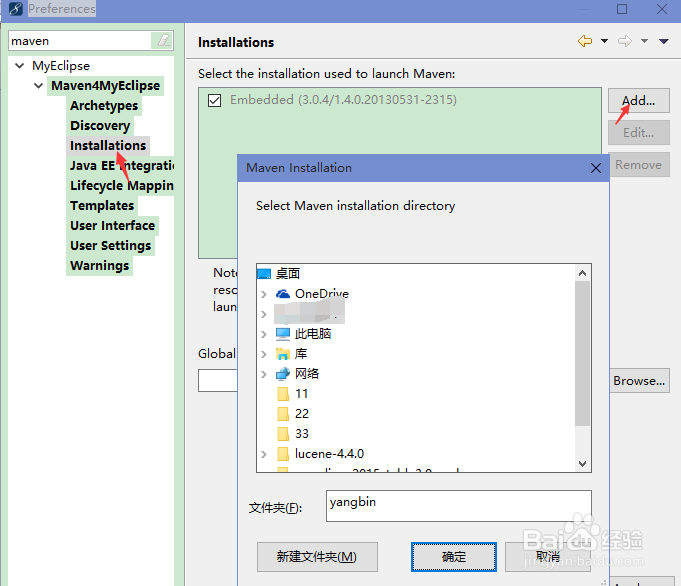681x586 pixels.
Task: Collapse the MyEclipse tree node
Action: [x=20, y=66]
